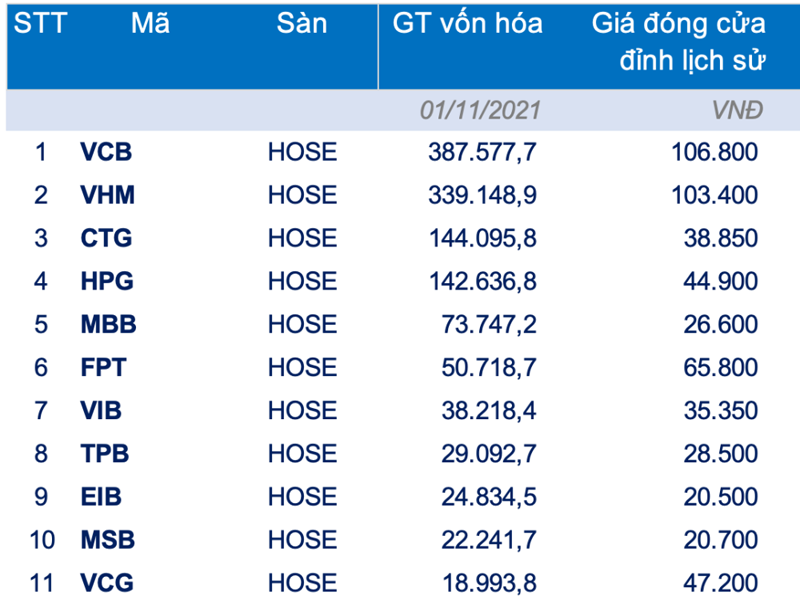Open the FPT ticker
Screen dimensions: 800x600
point(103,367)
